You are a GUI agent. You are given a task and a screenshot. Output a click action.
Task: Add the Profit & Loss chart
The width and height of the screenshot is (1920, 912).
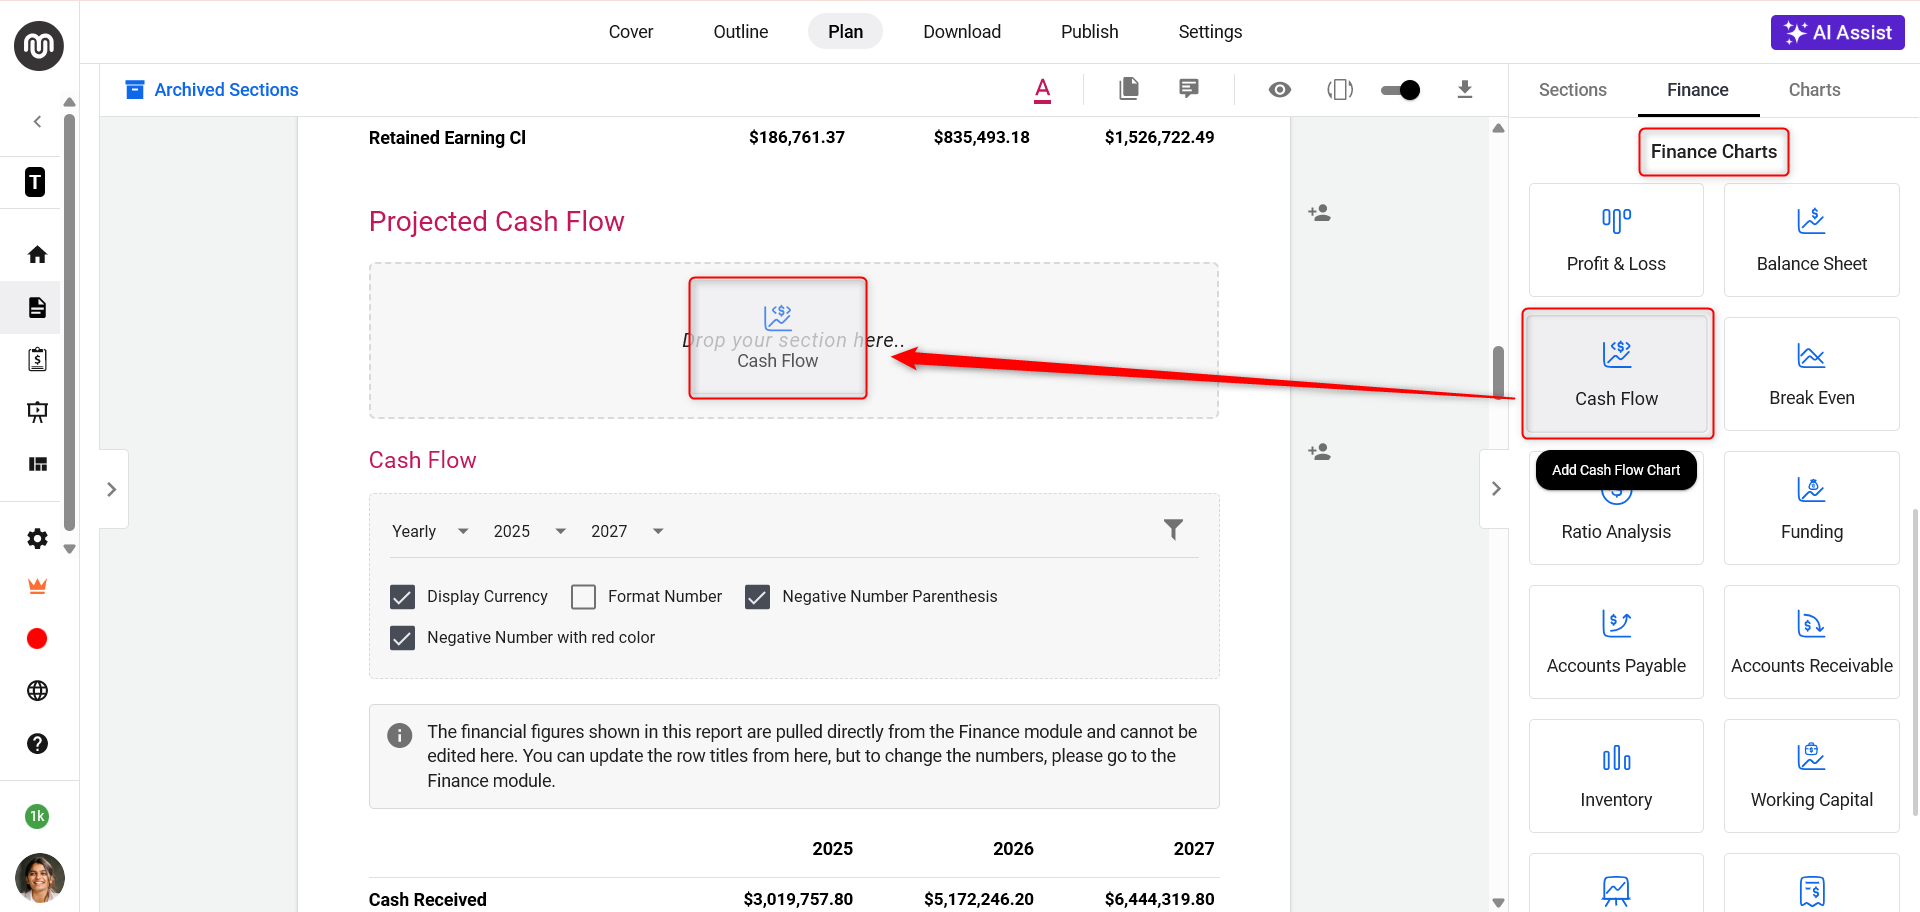point(1616,240)
